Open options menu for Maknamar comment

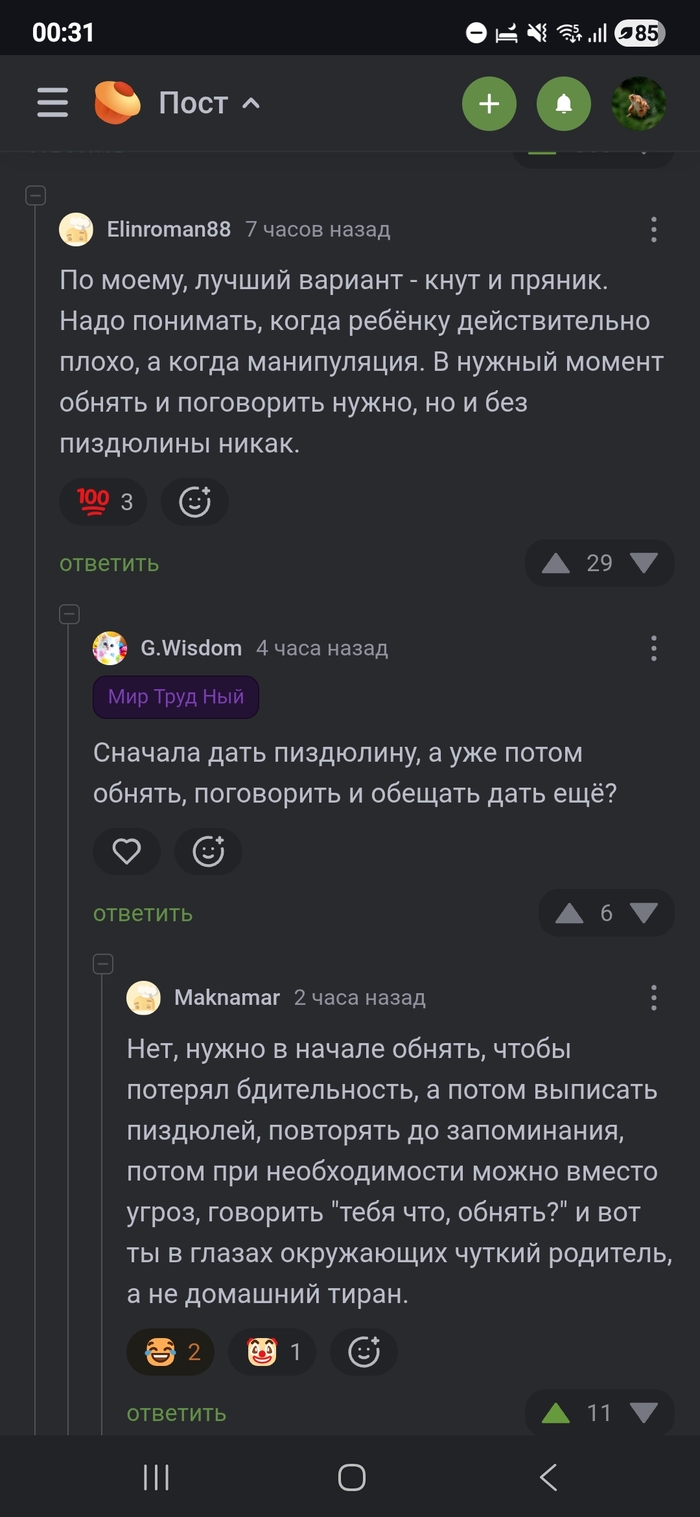pos(653,997)
